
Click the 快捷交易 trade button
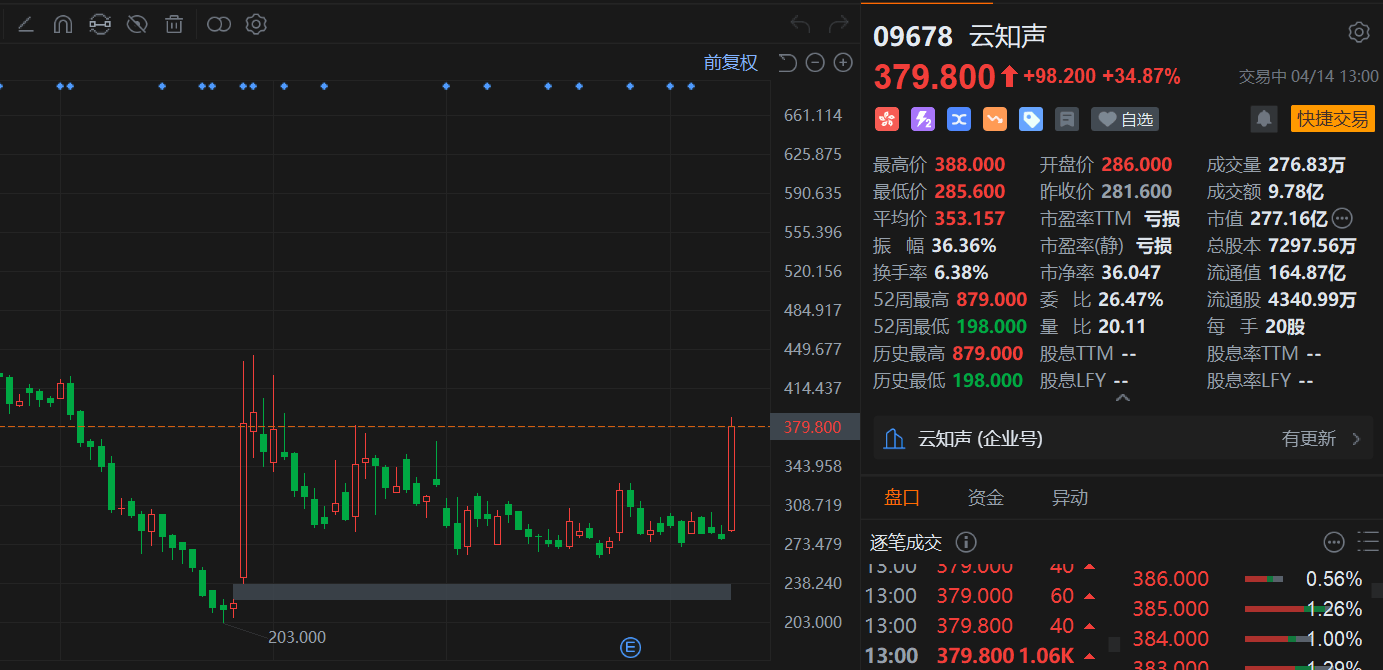1332,118
